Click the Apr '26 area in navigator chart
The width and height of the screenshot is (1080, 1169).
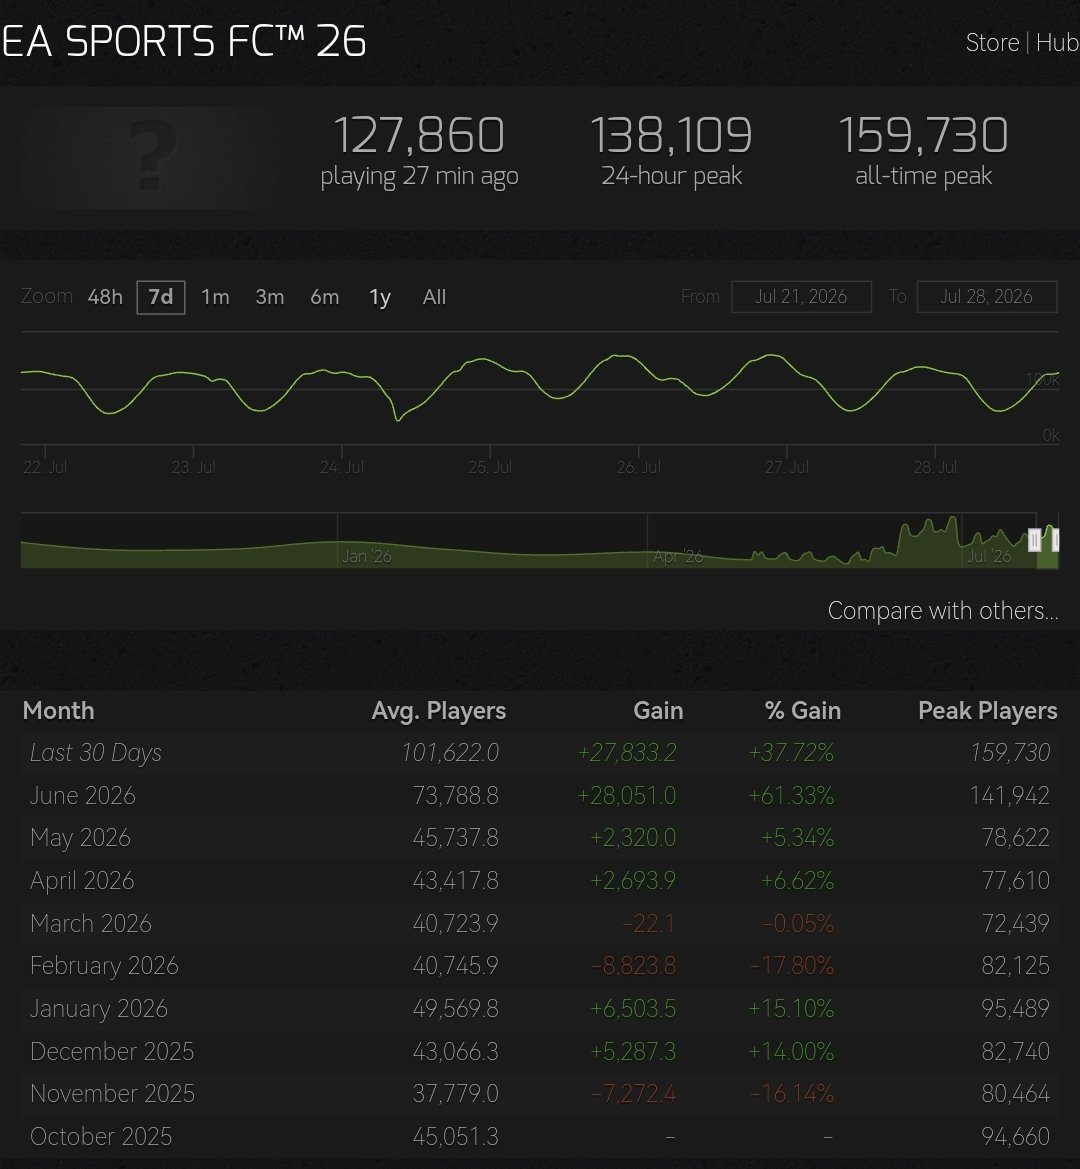(x=678, y=556)
